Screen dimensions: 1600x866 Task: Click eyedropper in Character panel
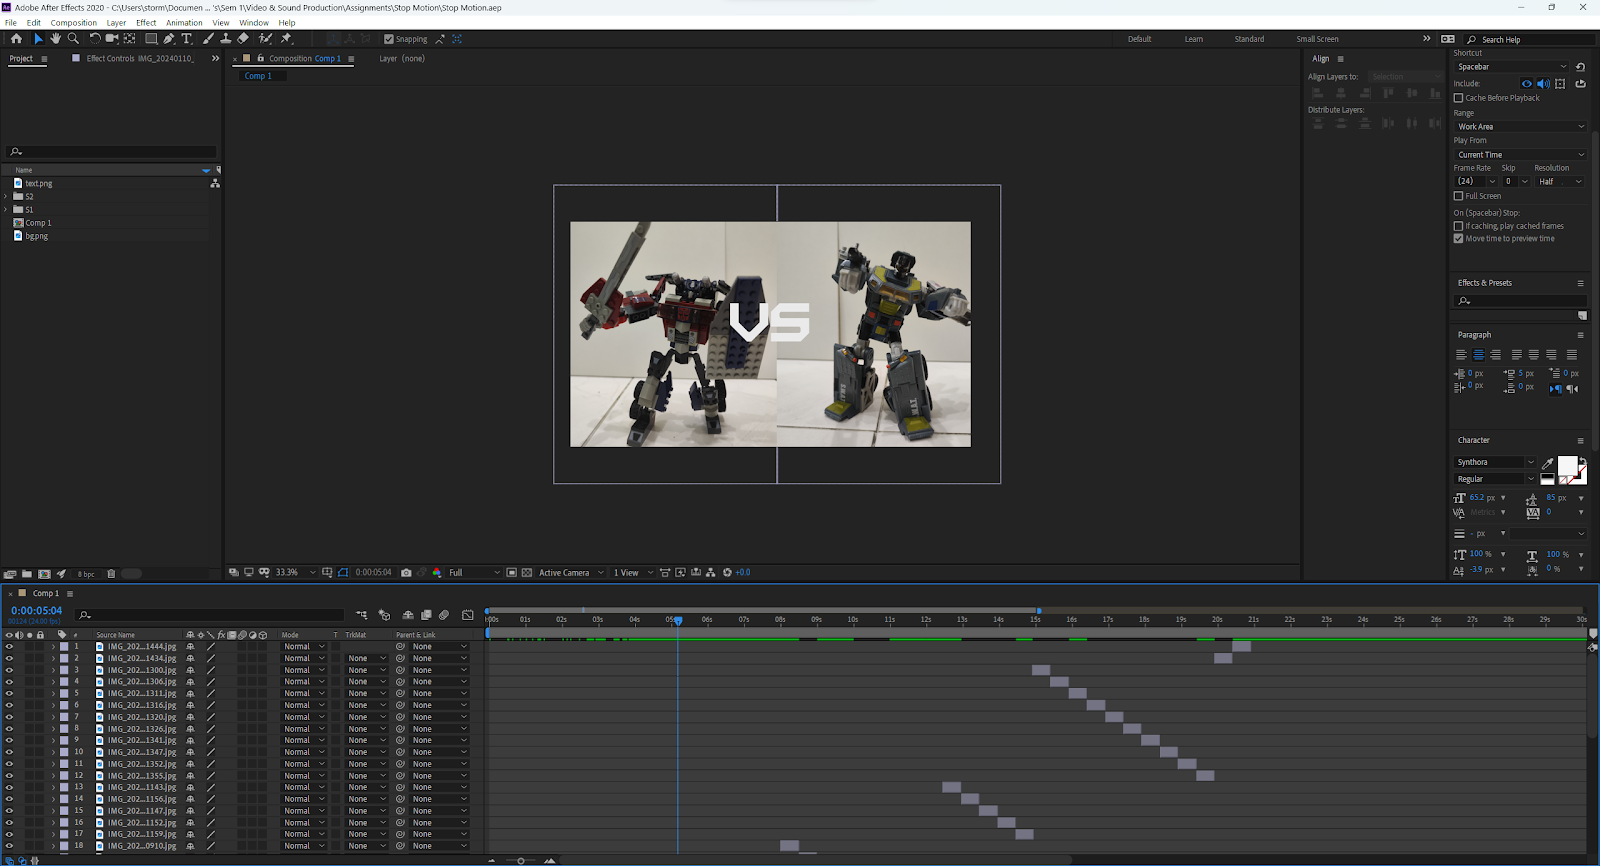[x=1548, y=463]
